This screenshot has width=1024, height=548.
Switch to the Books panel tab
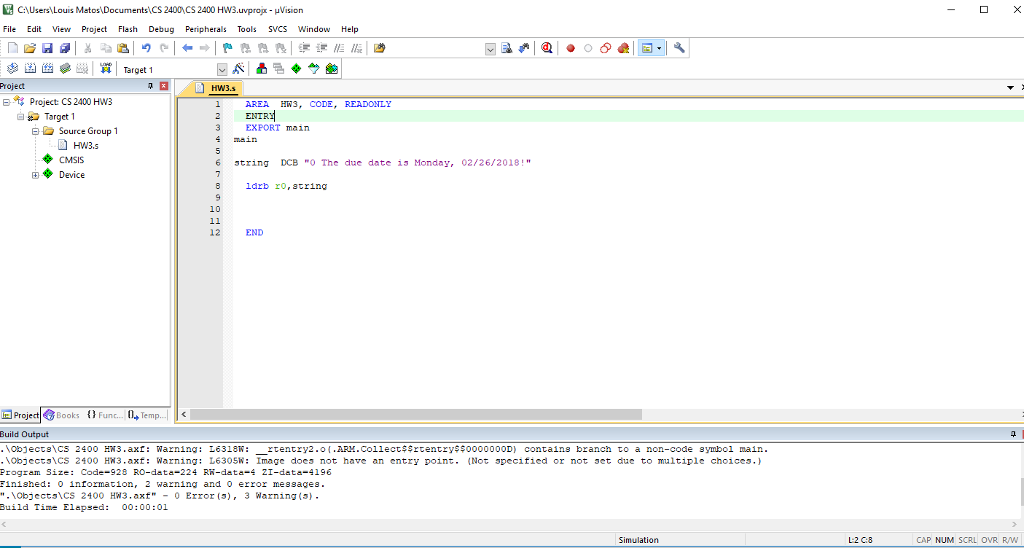click(x=62, y=415)
